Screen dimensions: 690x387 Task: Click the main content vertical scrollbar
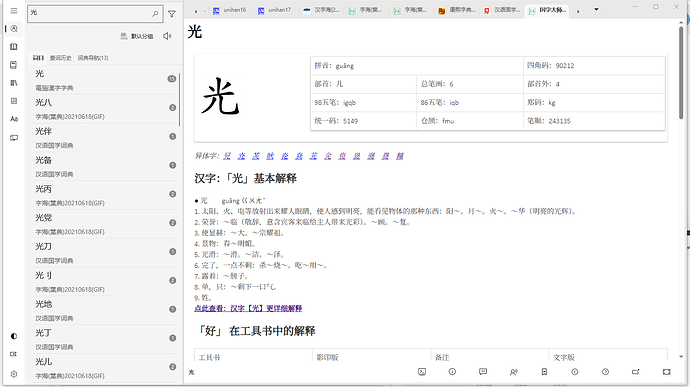tap(681, 73)
